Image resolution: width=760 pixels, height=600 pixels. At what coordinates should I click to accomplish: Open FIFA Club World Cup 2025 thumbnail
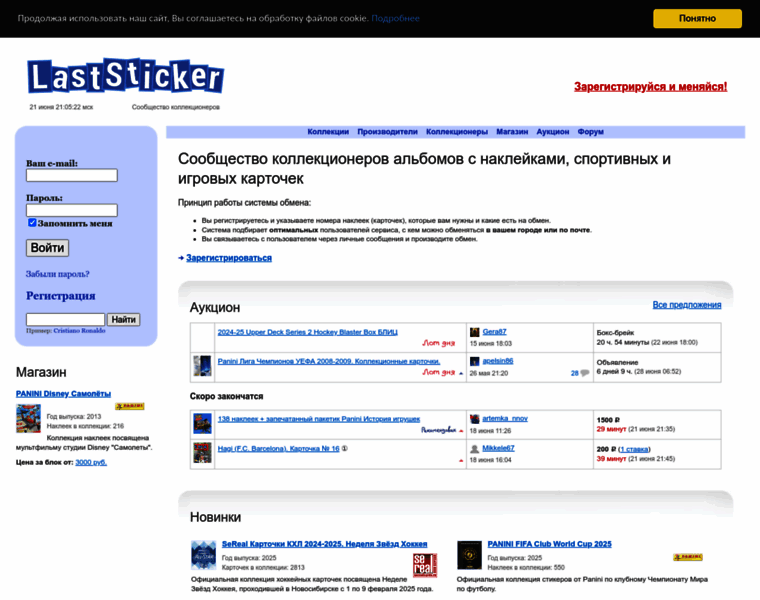pos(469,555)
